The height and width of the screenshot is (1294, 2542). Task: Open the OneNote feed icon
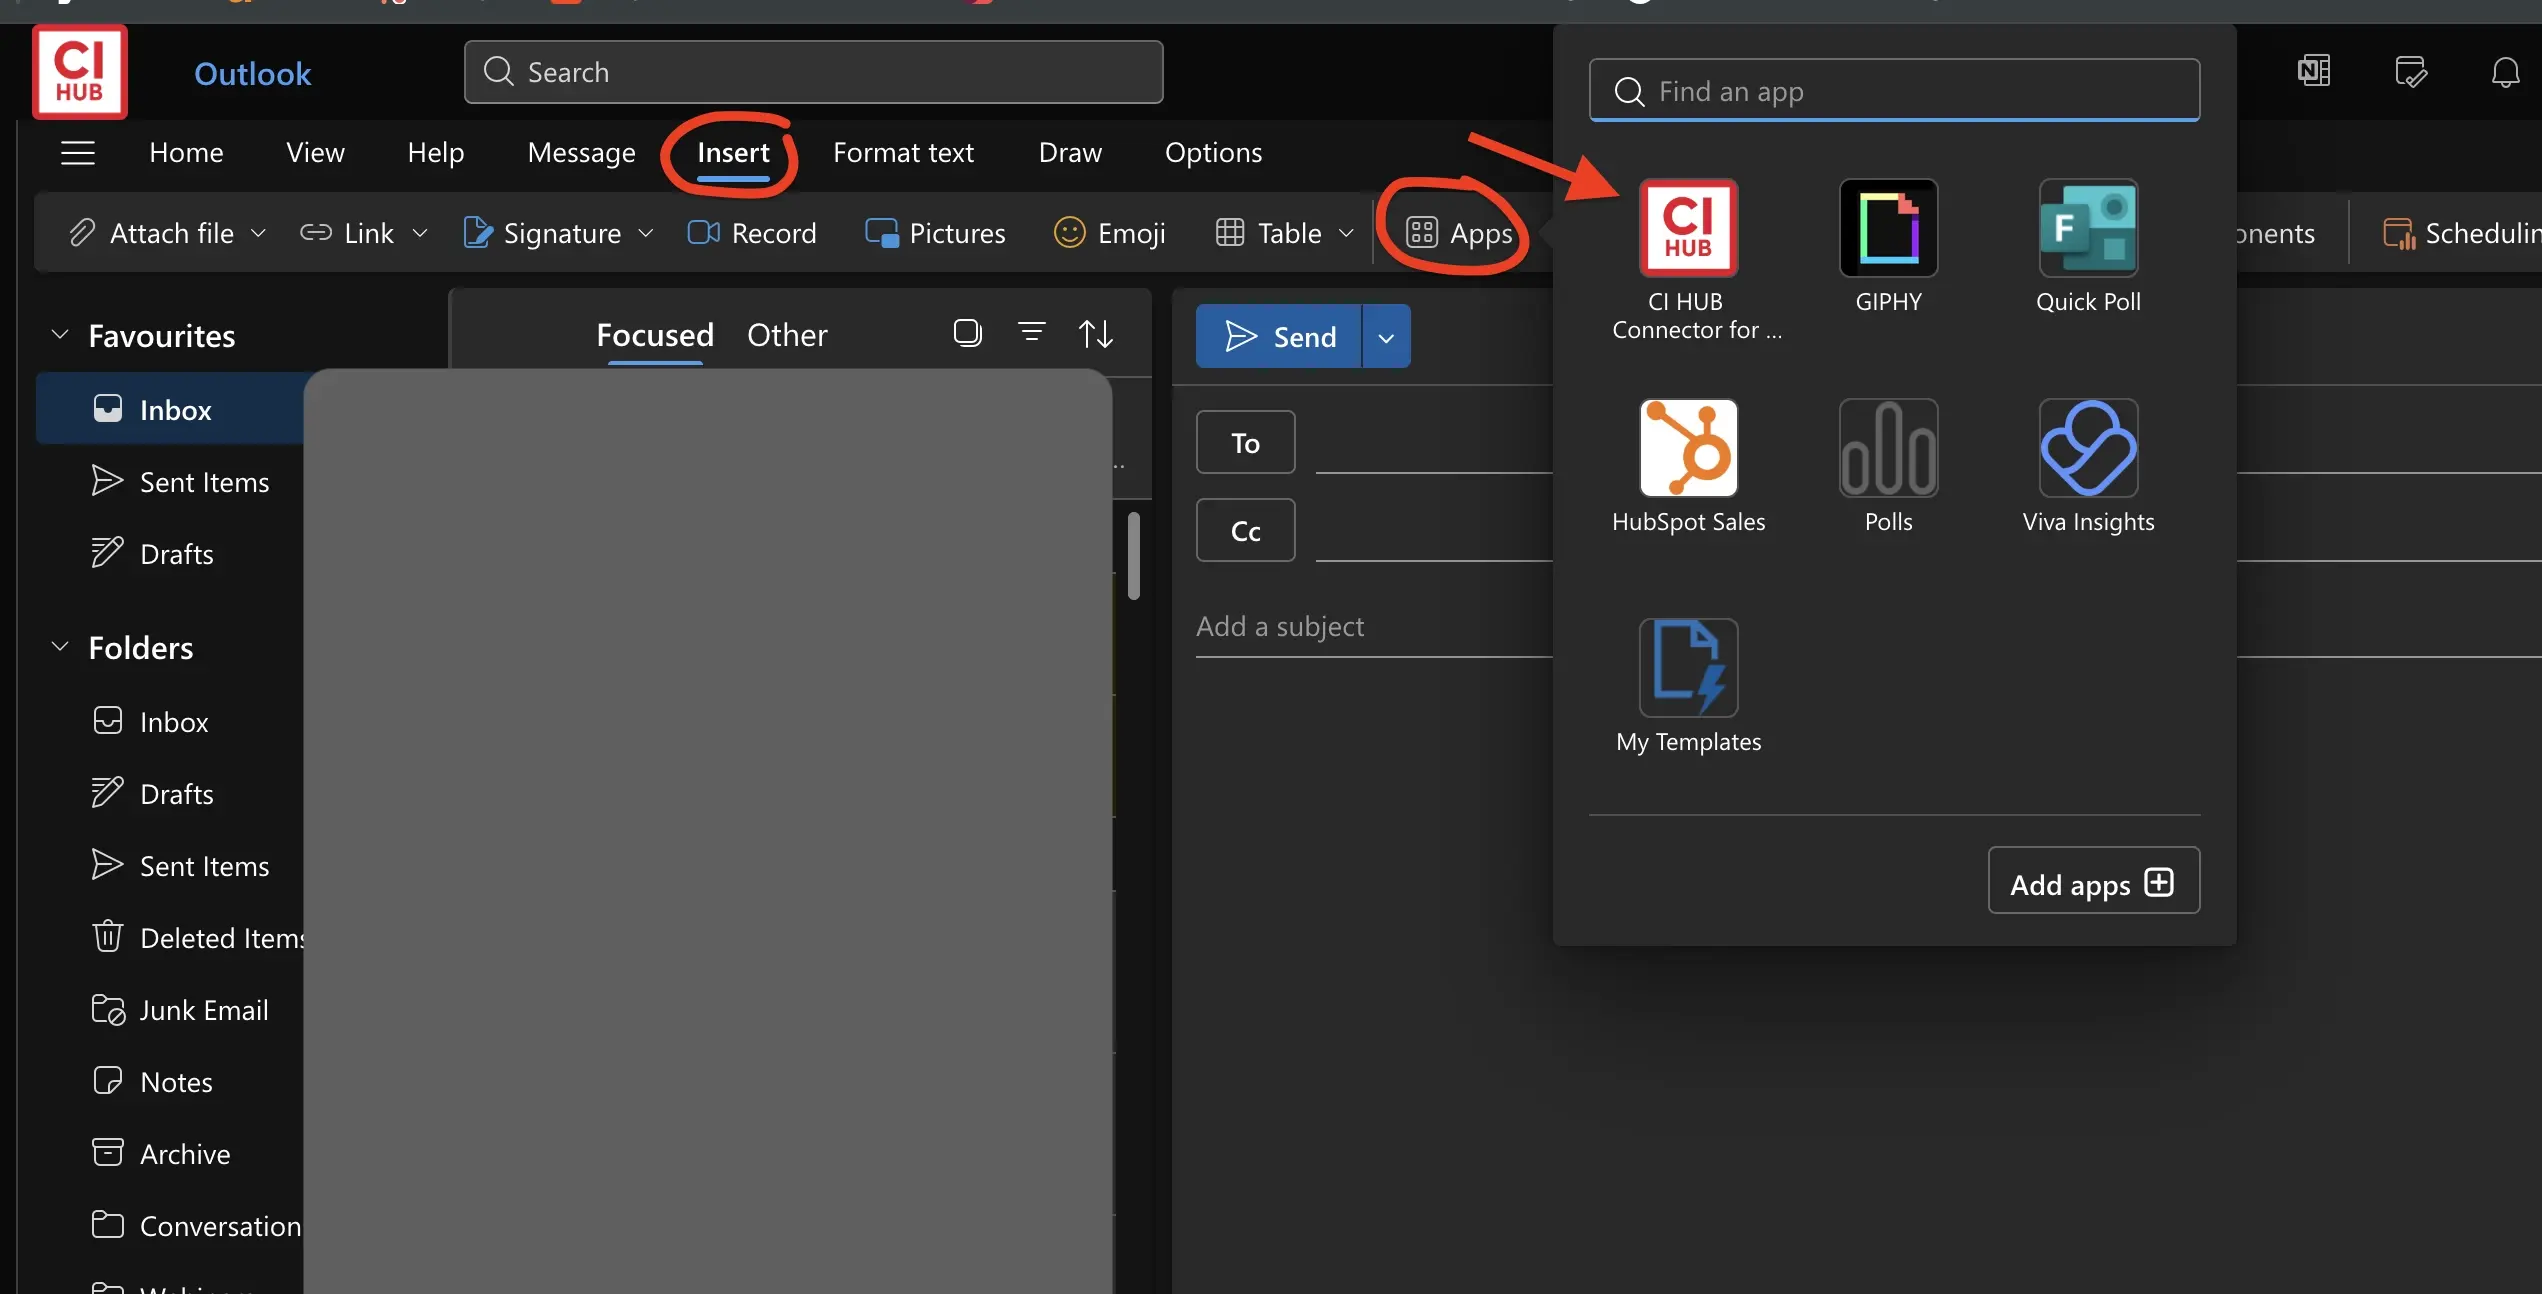[2314, 71]
